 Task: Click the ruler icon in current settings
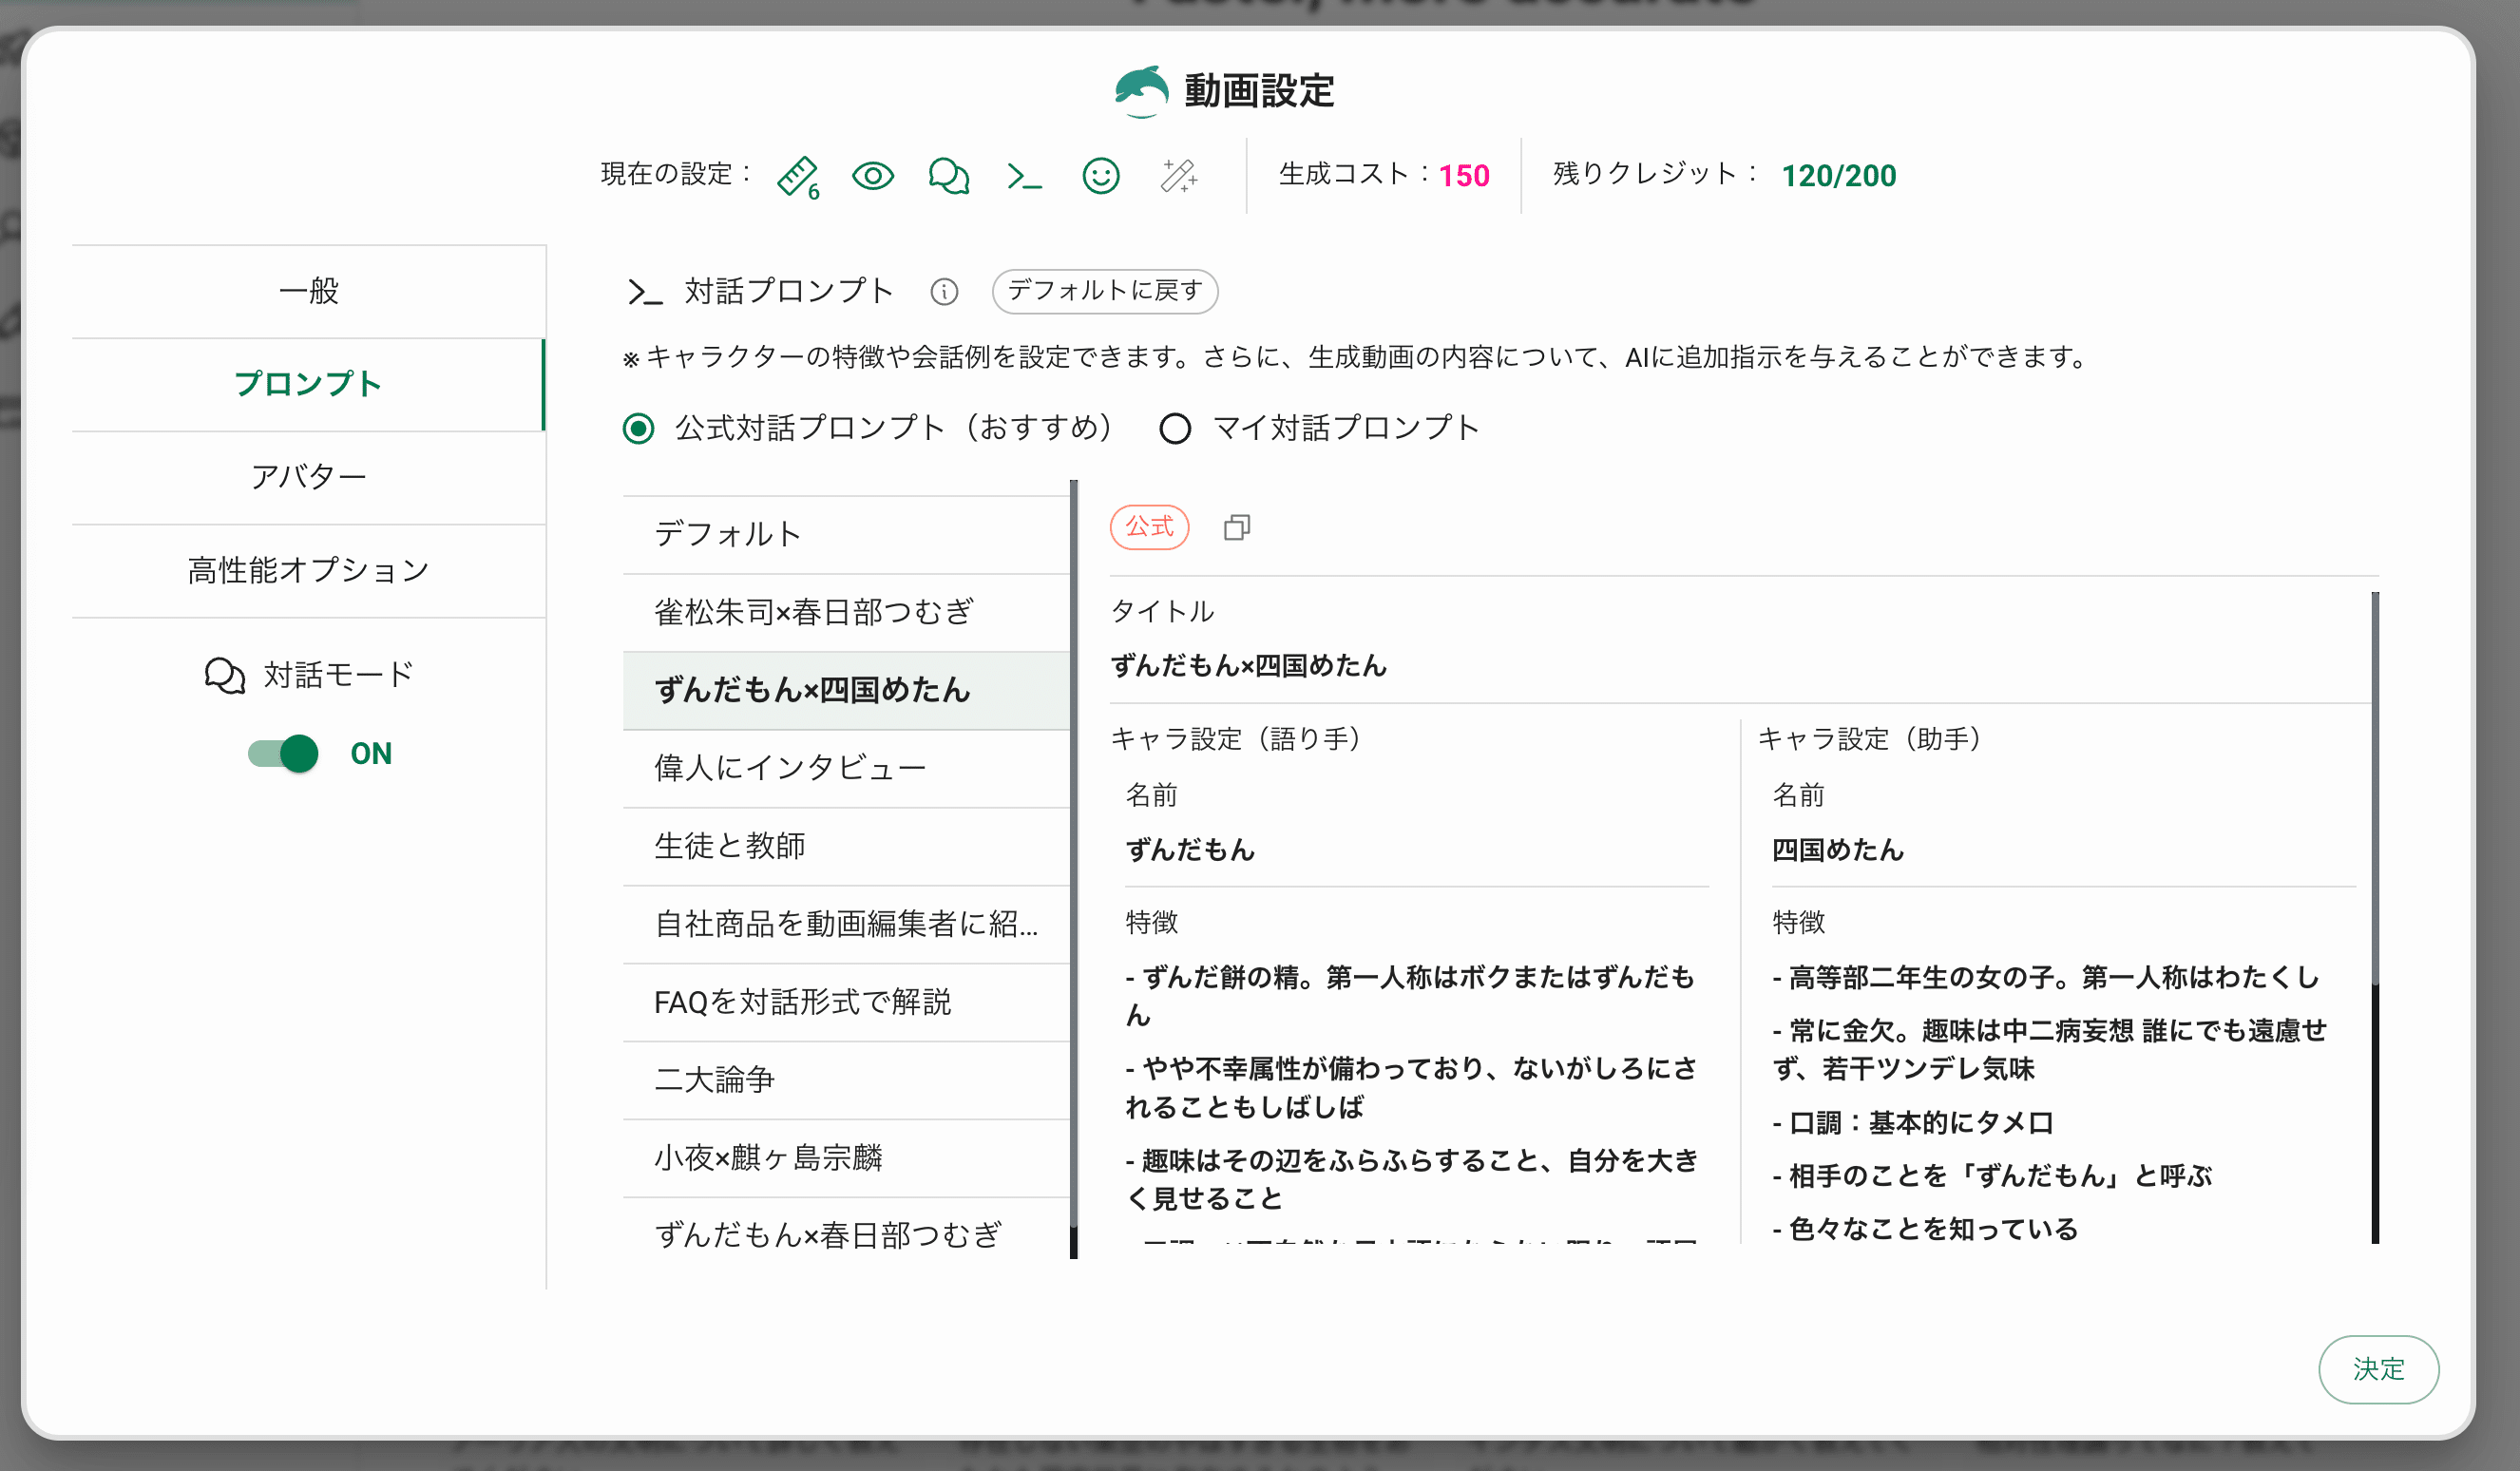click(x=797, y=177)
